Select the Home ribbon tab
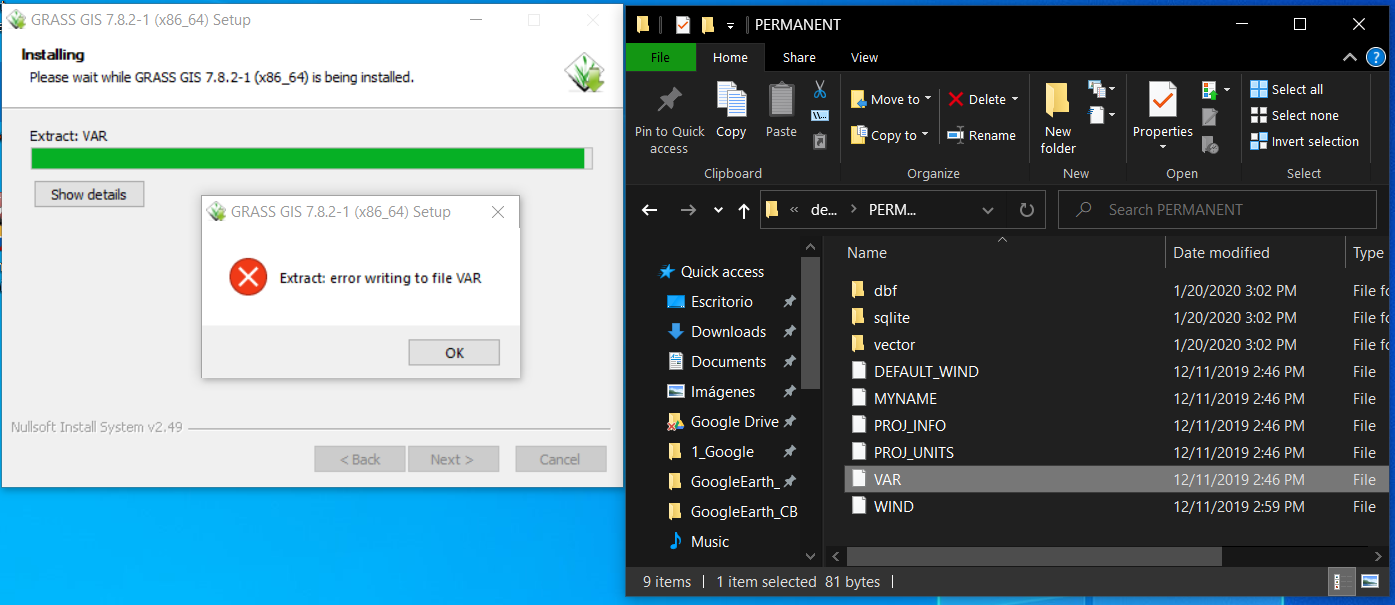Viewport: 1395px width, 605px height. (730, 57)
